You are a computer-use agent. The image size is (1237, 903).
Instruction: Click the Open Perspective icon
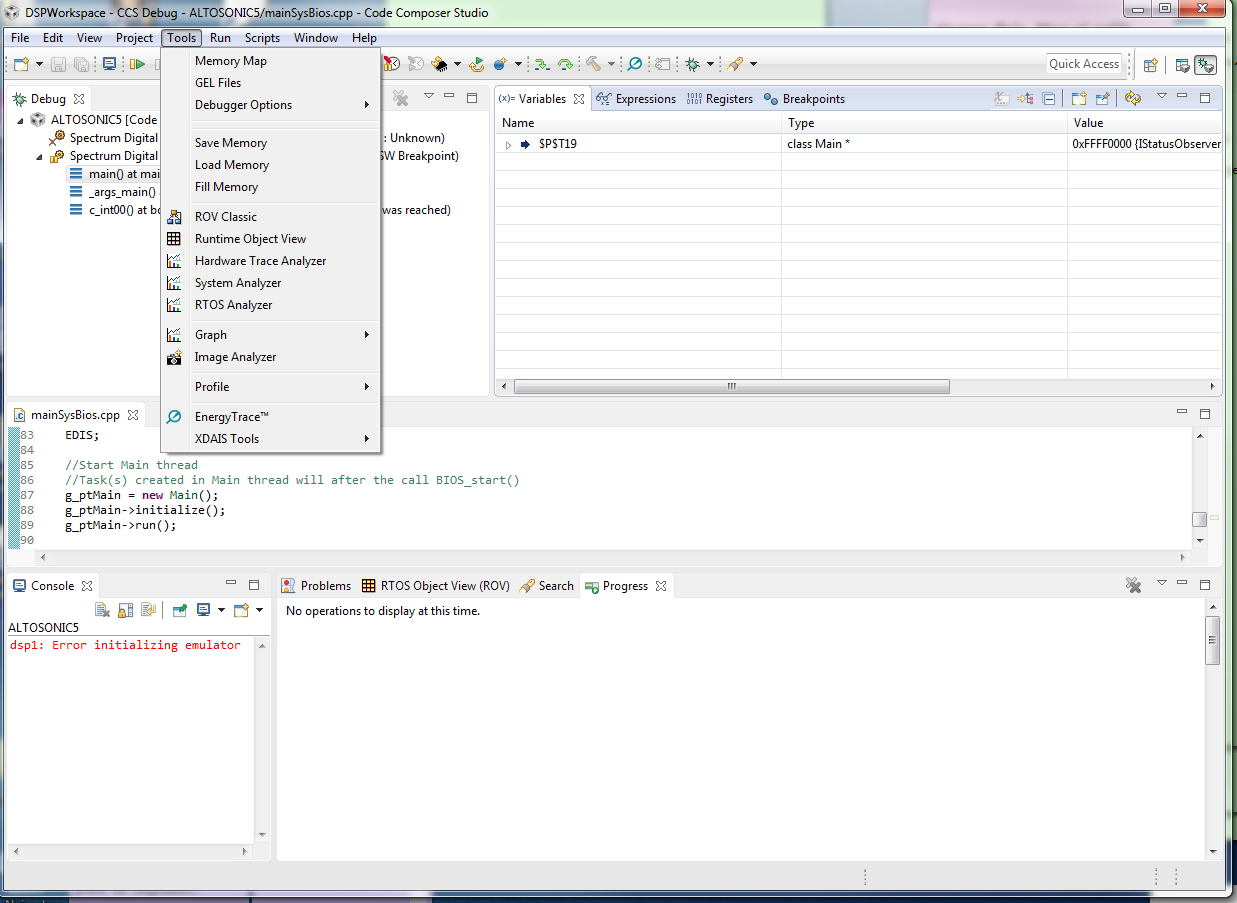[1151, 65]
